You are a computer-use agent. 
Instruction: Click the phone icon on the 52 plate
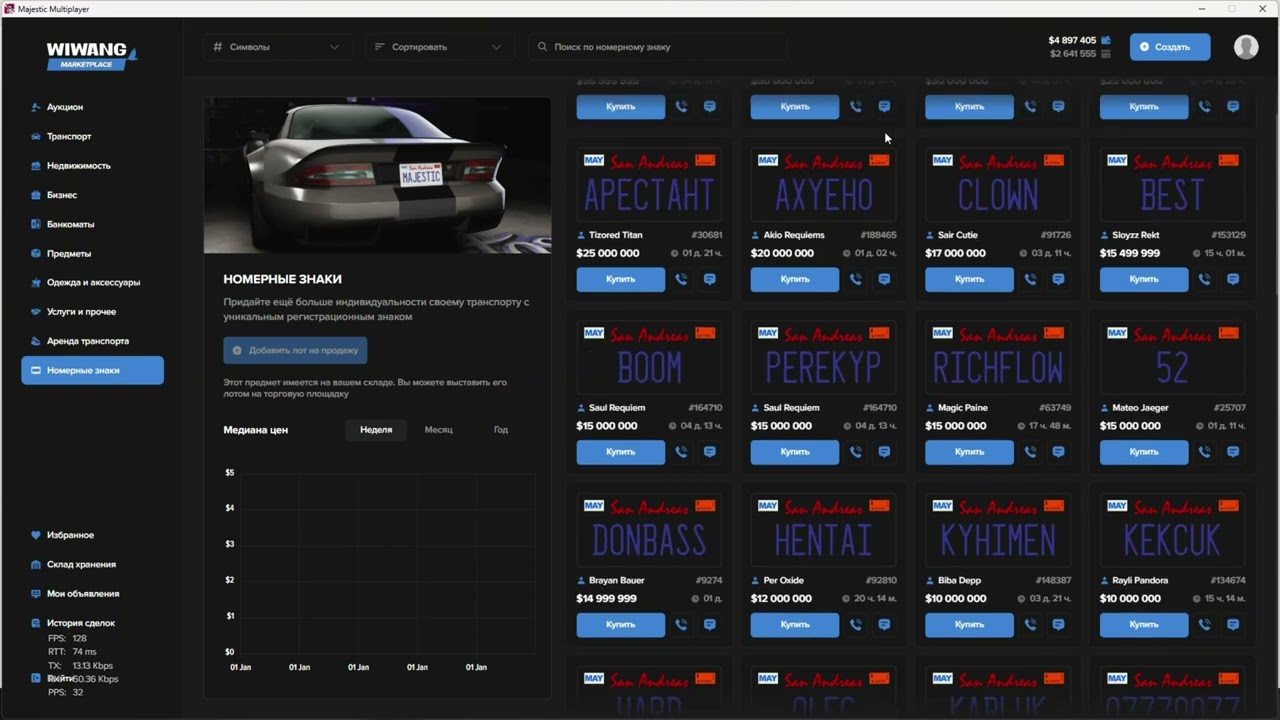click(1205, 452)
